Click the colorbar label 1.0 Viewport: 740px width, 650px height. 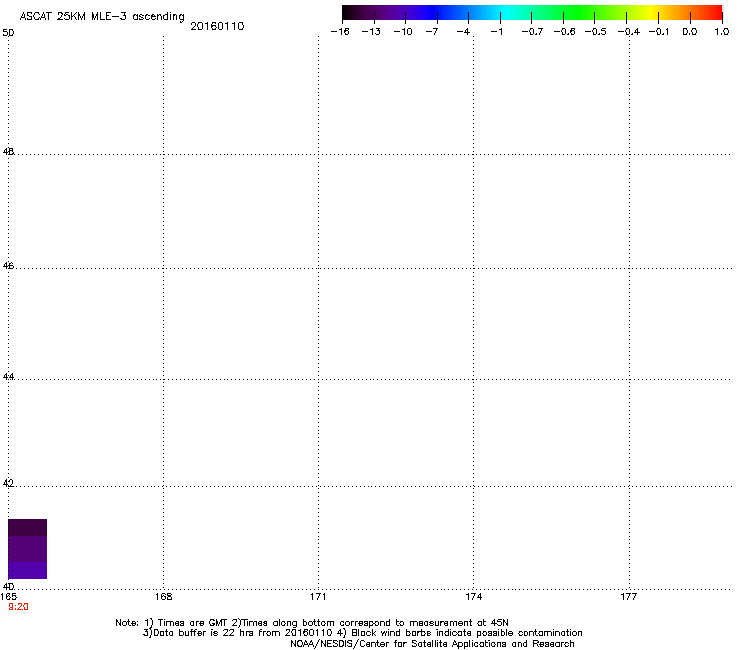[722, 32]
